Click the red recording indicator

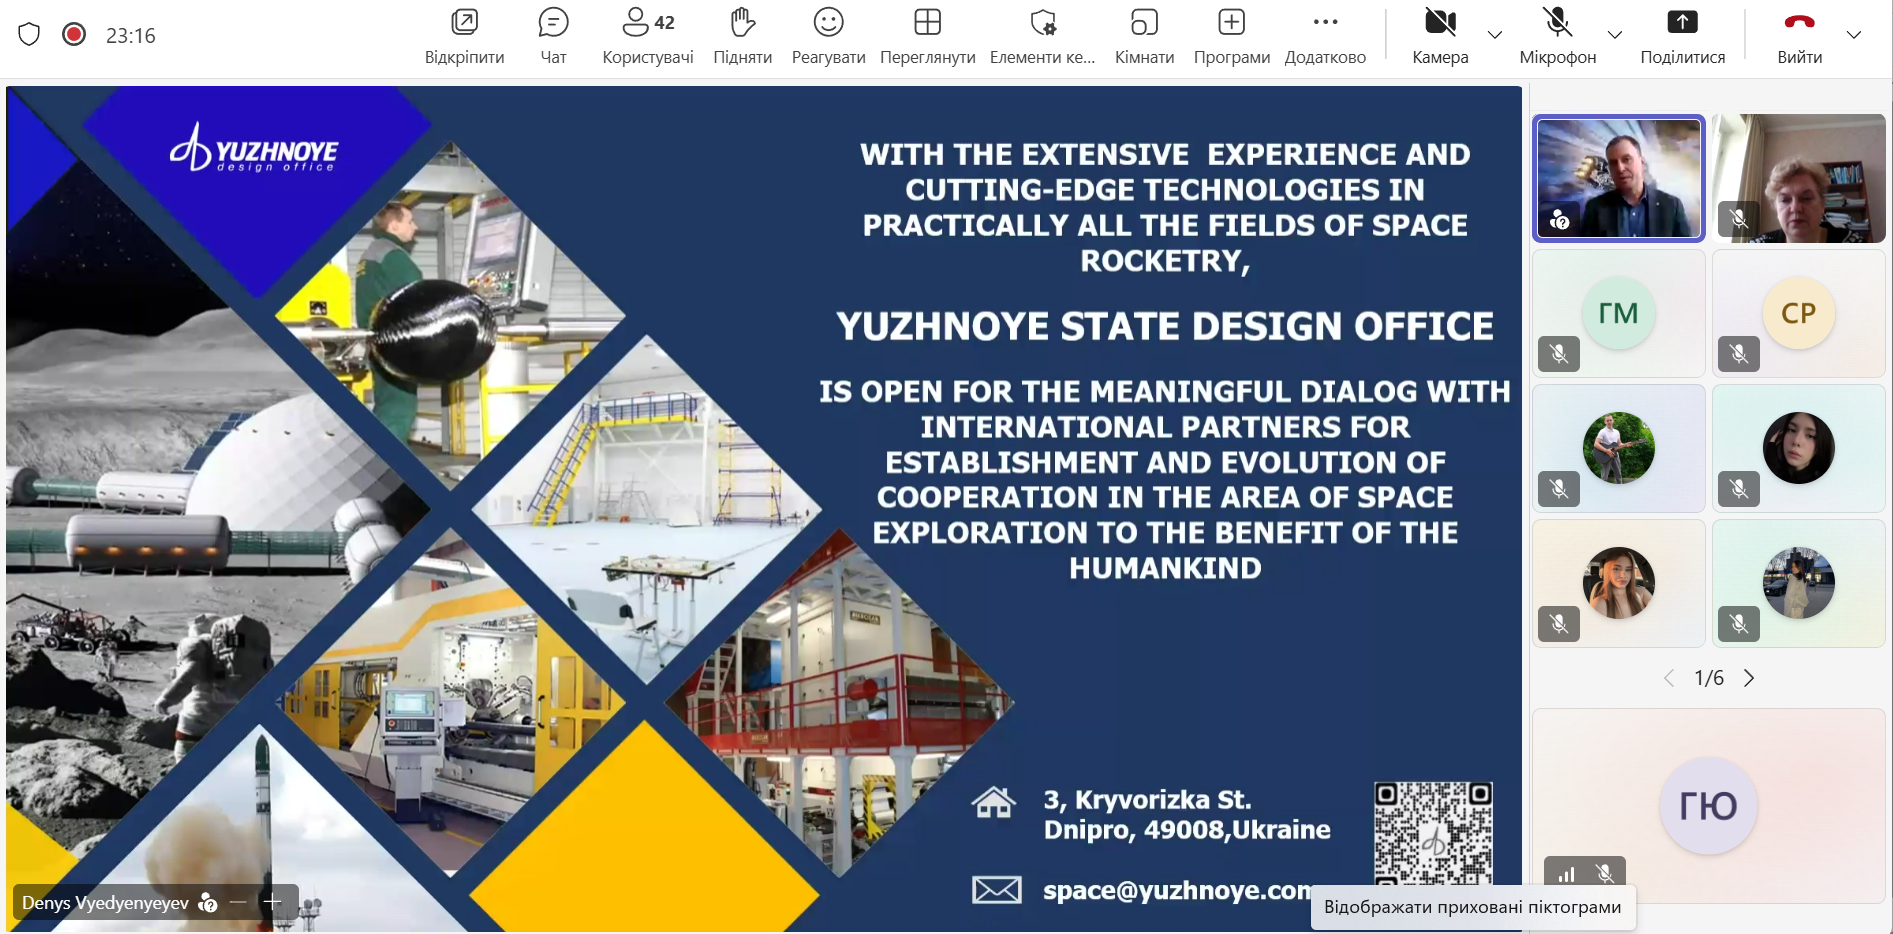(74, 35)
